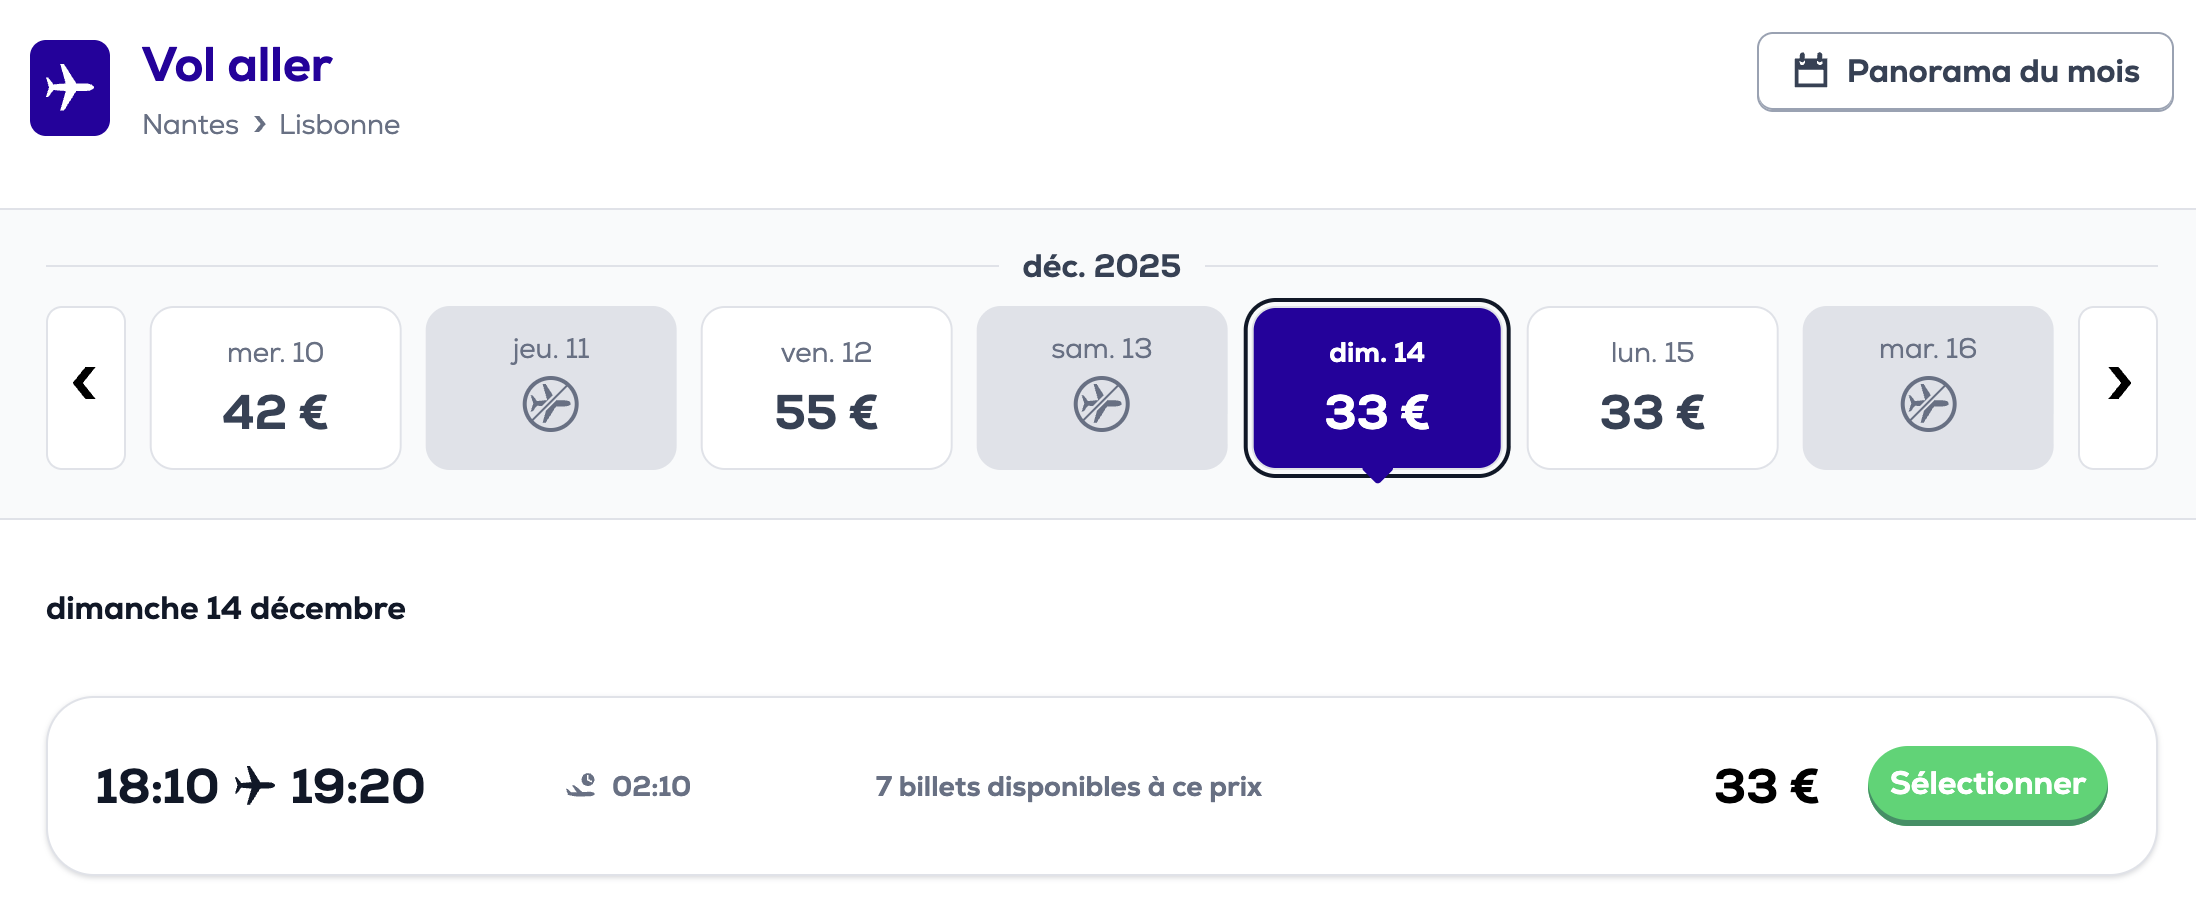Click no-flight icon on Saturday 13
2196x906 pixels.
(1101, 404)
